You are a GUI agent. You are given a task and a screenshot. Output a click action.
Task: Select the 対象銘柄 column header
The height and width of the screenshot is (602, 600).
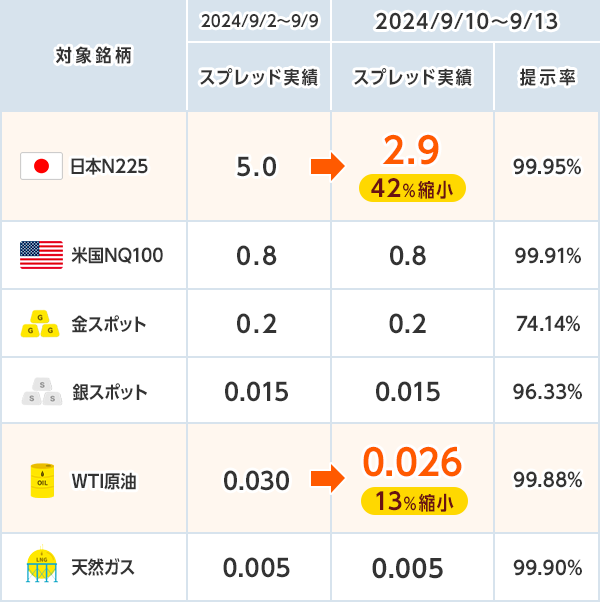pyautogui.click(x=92, y=55)
